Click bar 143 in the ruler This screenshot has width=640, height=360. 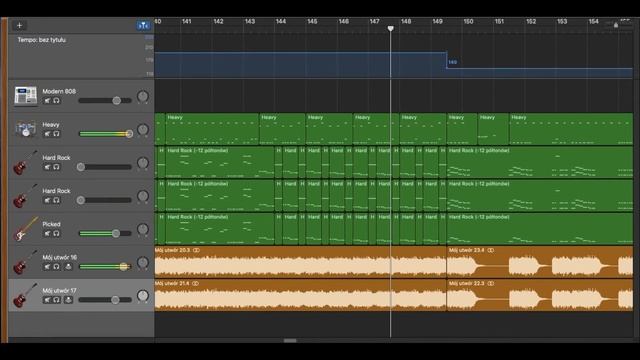click(x=250, y=22)
